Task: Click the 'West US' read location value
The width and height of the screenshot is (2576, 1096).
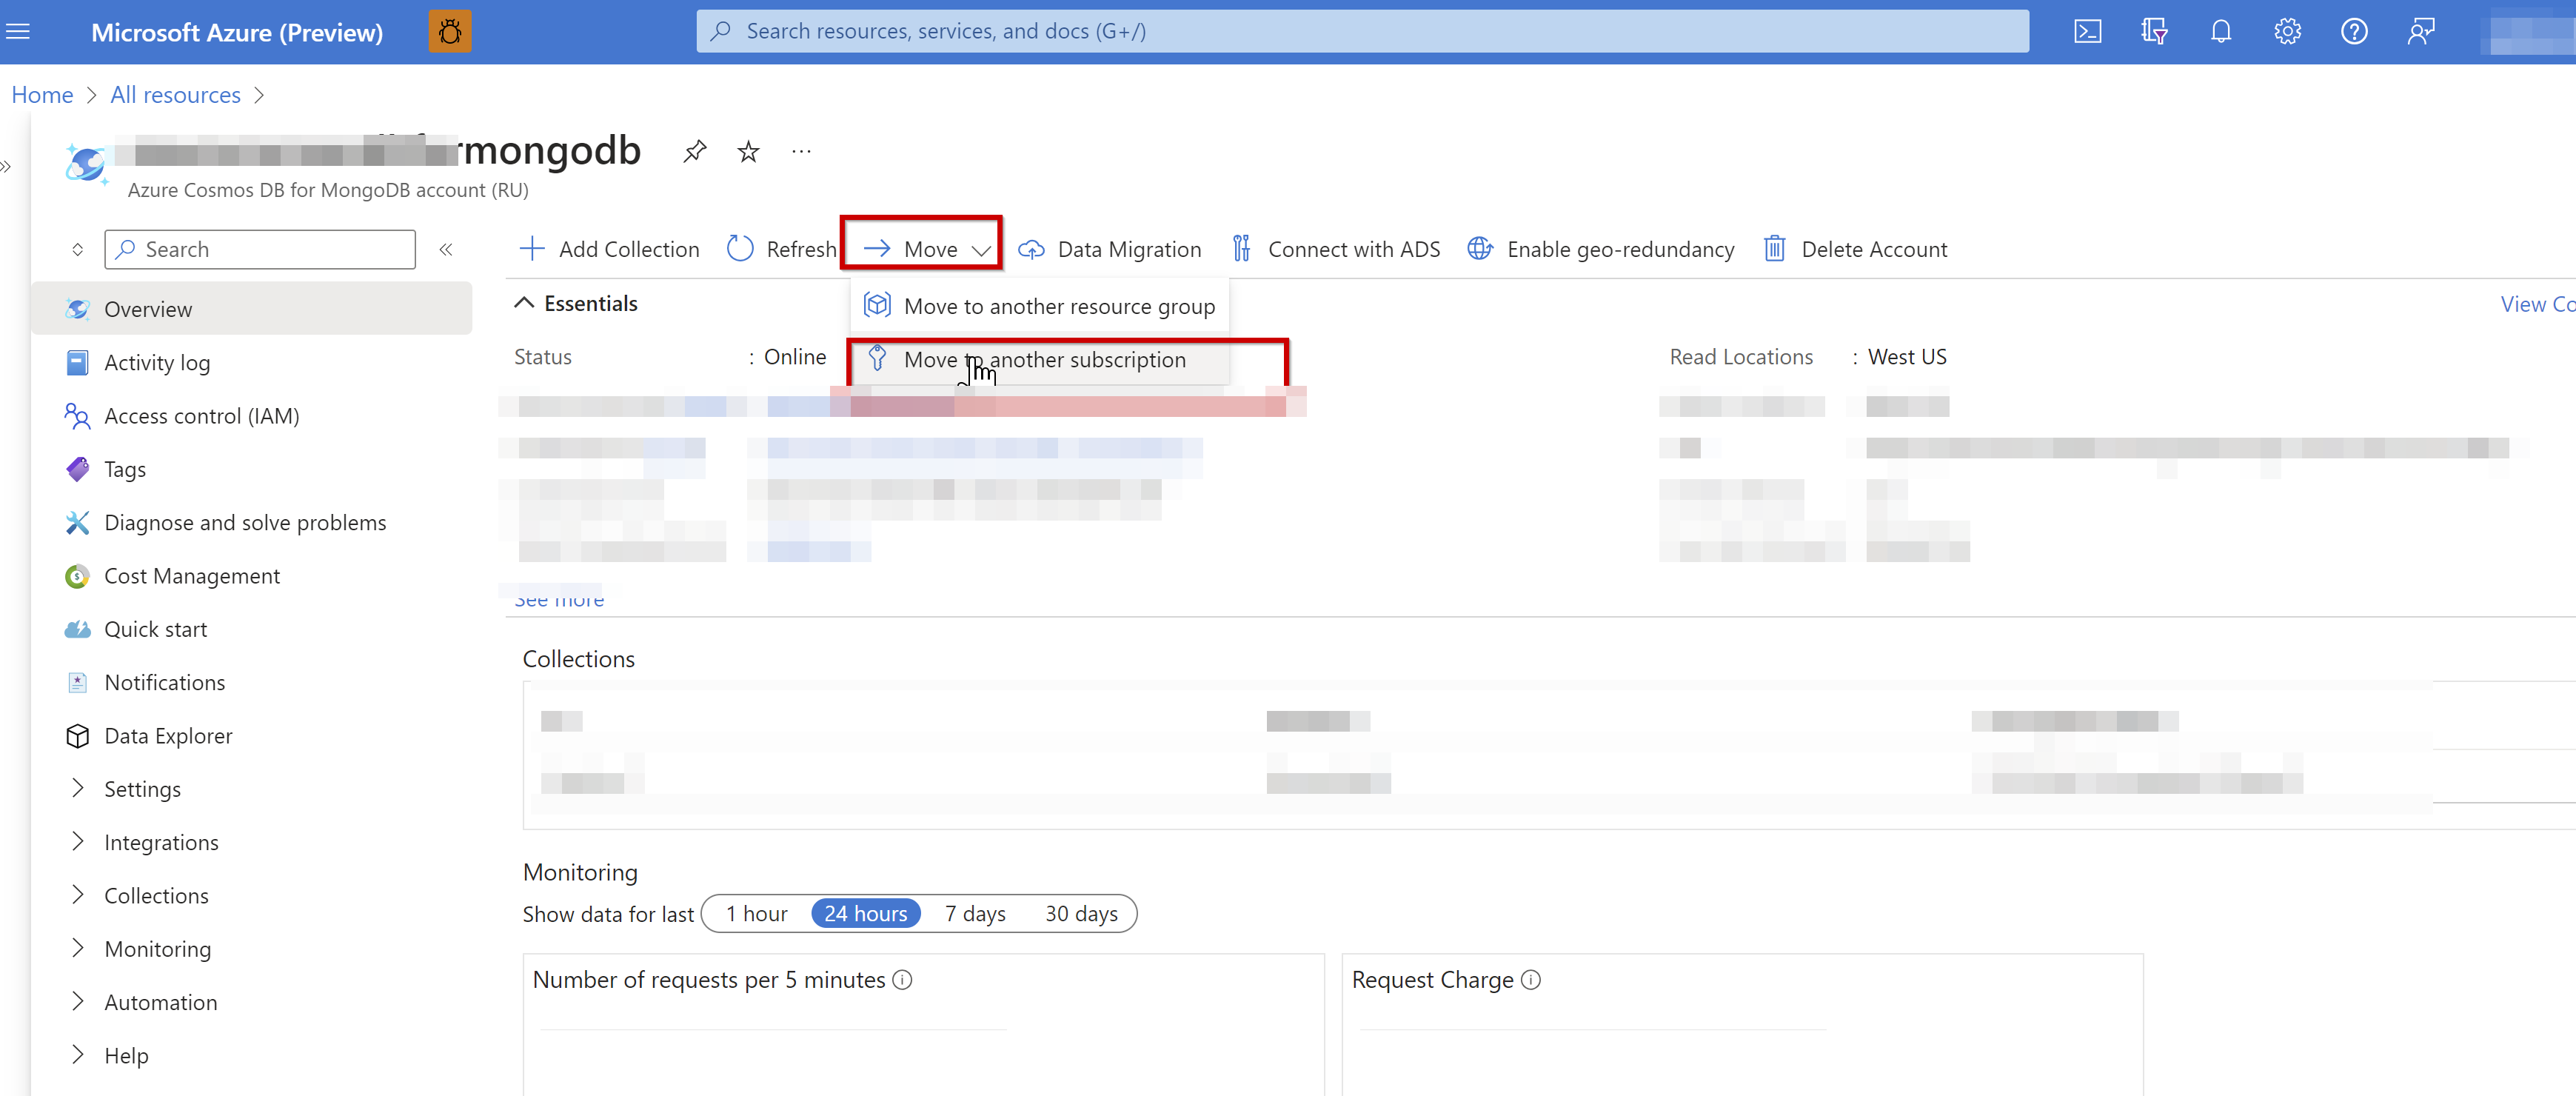Action: pyautogui.click(x=1907, y=358)
